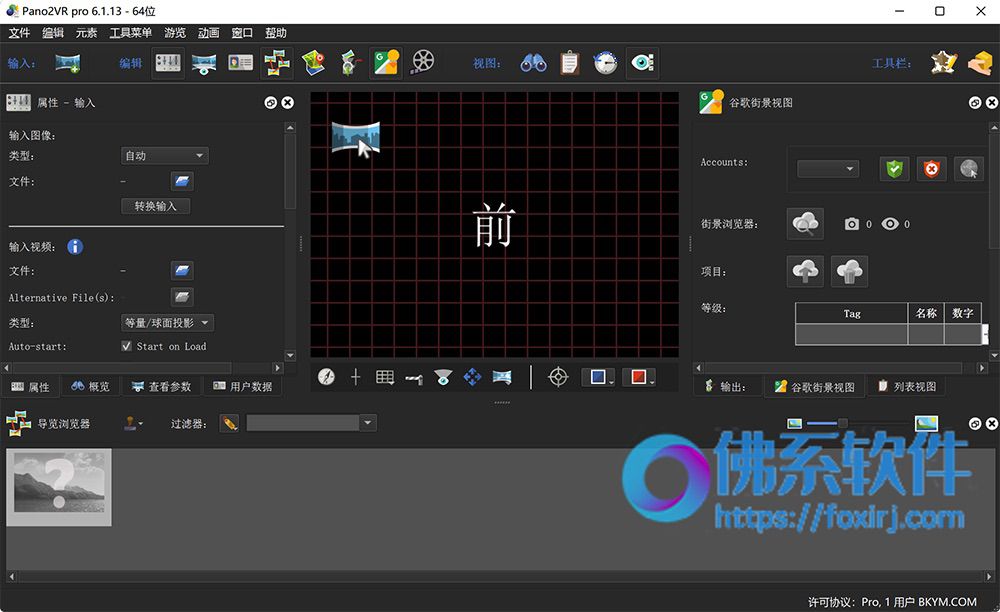Viewport: 1000px width, 612px height.
Task: Open the Skin Editor toolbar icon
Action: (349, 63)
